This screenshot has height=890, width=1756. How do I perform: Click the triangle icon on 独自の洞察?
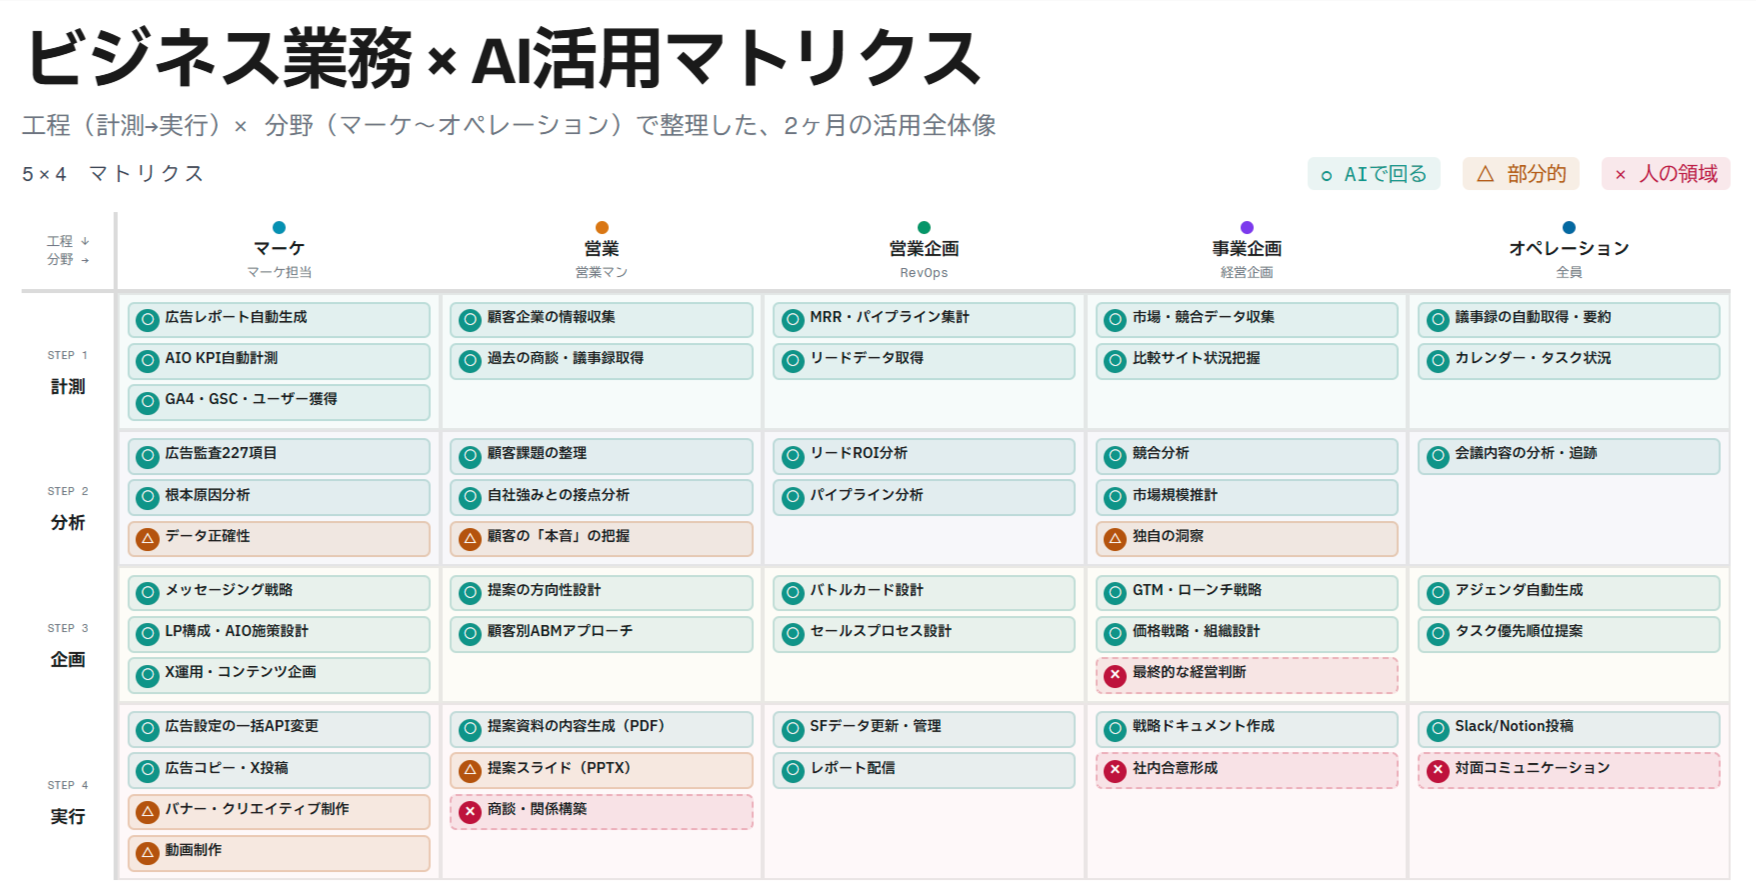[1115, 539]
